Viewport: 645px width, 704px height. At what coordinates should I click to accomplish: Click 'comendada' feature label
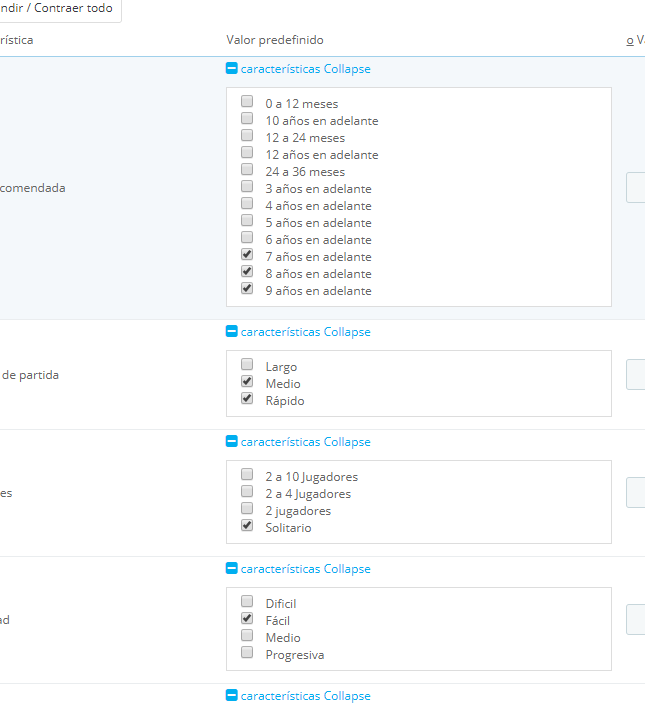[x=33, y=188]
